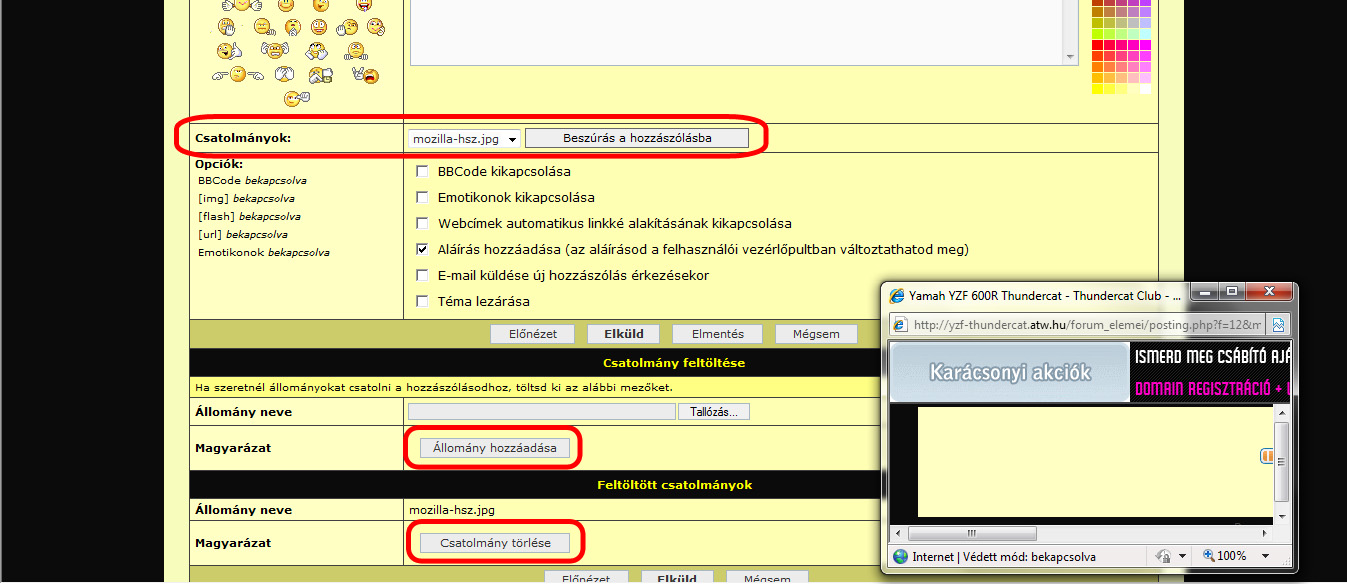Click the uploaded mozilla-hsz.jpg filename text

[452, 510]
